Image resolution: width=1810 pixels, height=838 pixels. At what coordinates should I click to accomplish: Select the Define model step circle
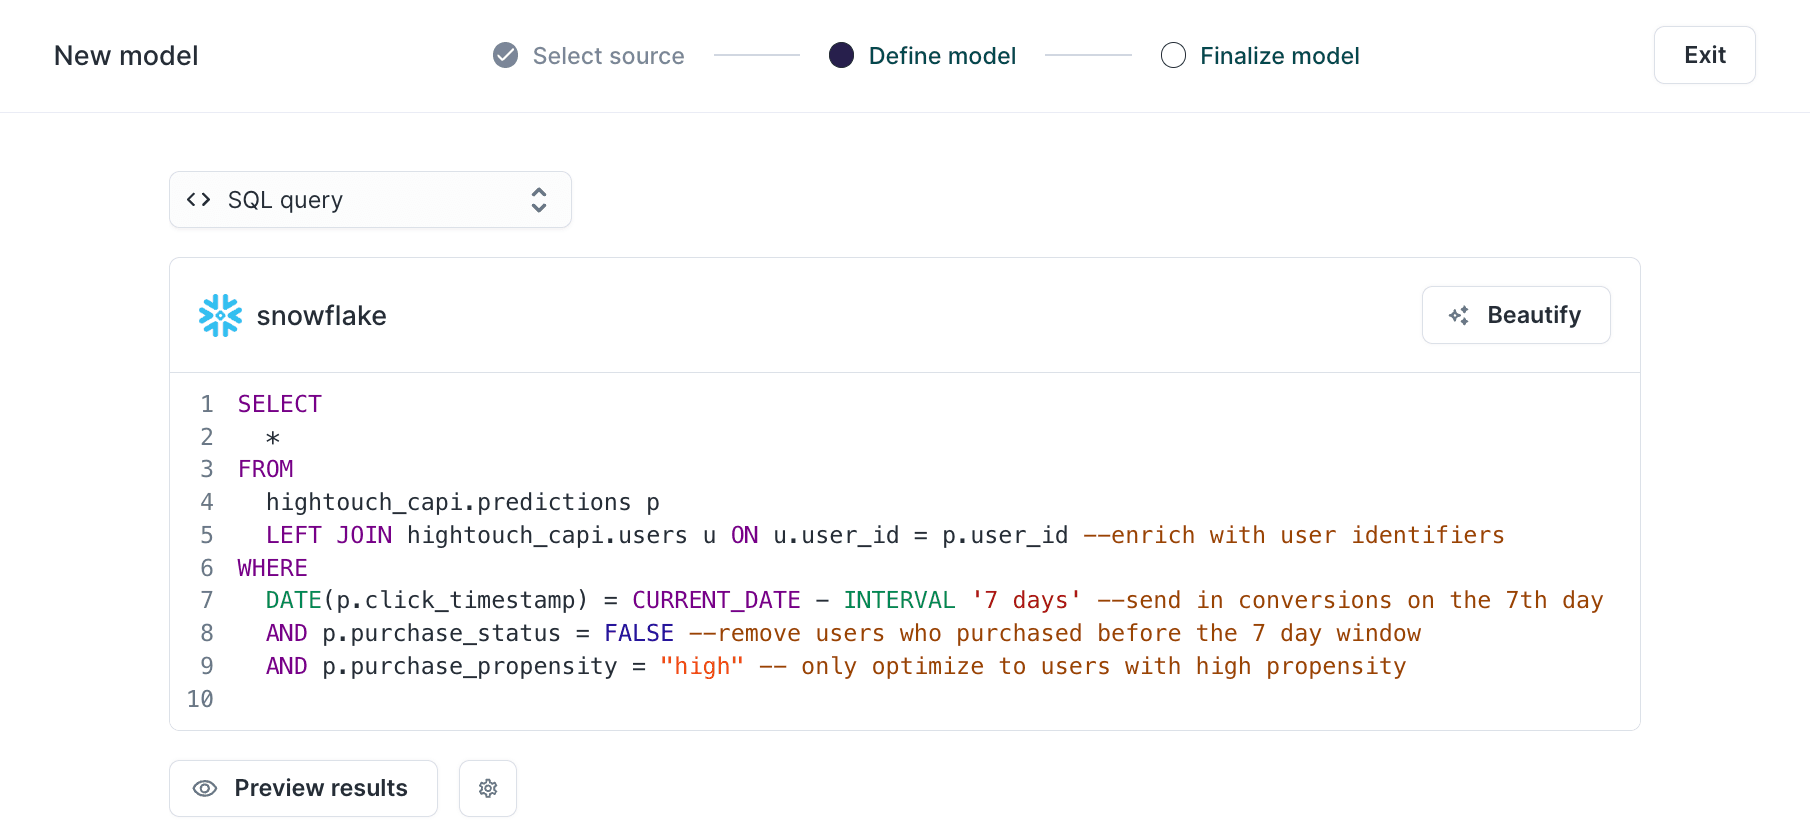pos(842,56)
